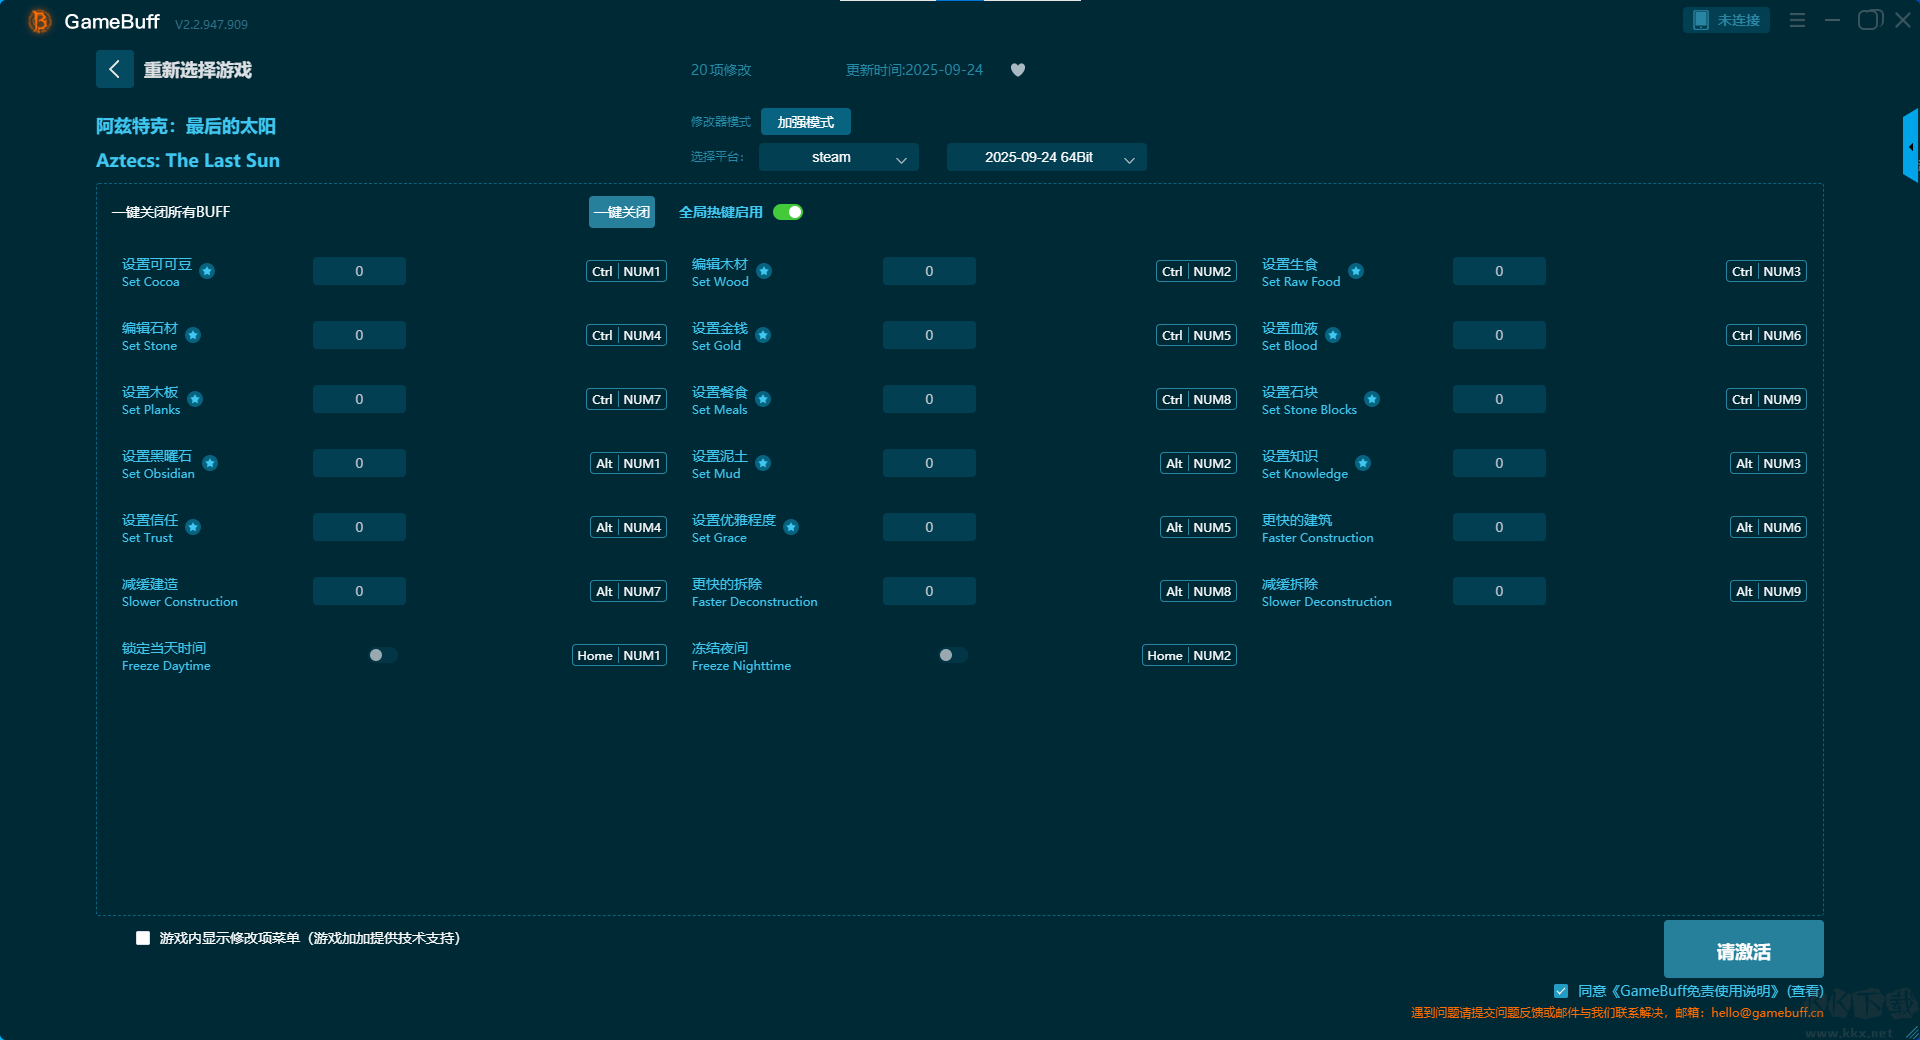
Task: Click the Set Knowledge value field
Action: [x=1499, y=463]
